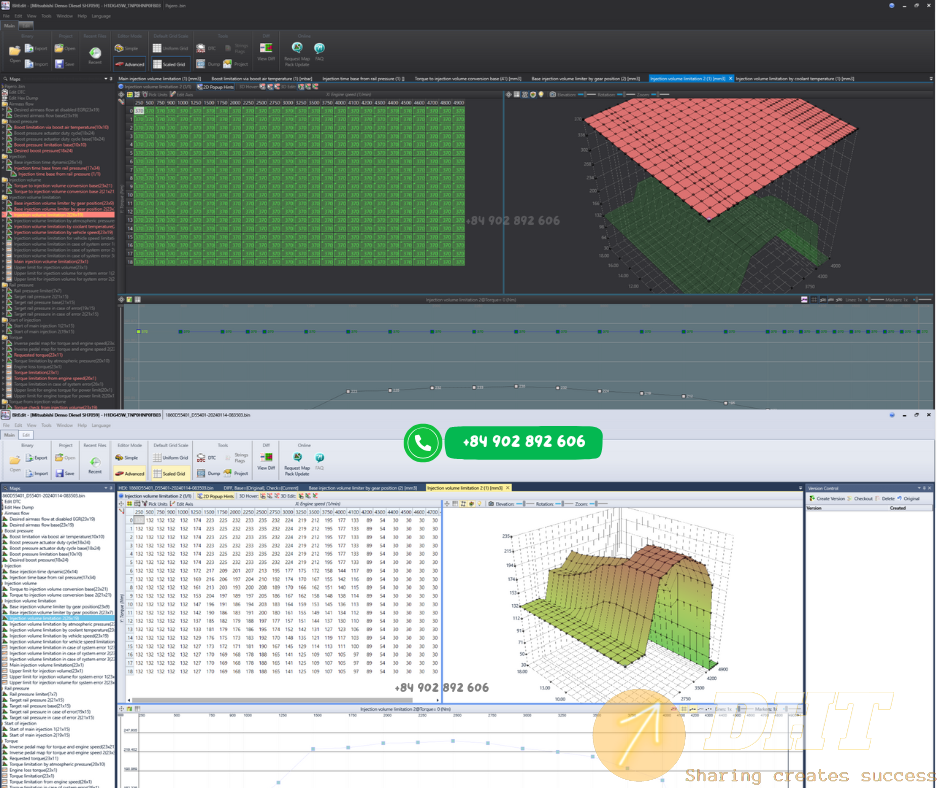This screenshot has height=788, width=940.
Task: Click Request Map Pack Update in lower window
Action: pyautogui.click(x=297, y=465)
